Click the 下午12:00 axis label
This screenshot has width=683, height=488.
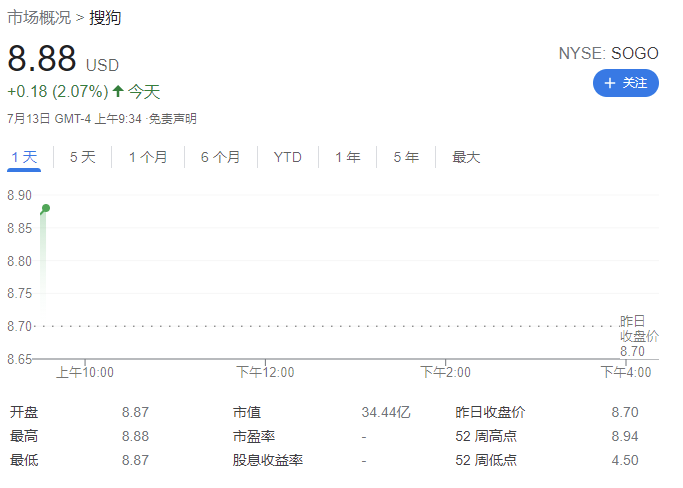click(x=265, y=372)
